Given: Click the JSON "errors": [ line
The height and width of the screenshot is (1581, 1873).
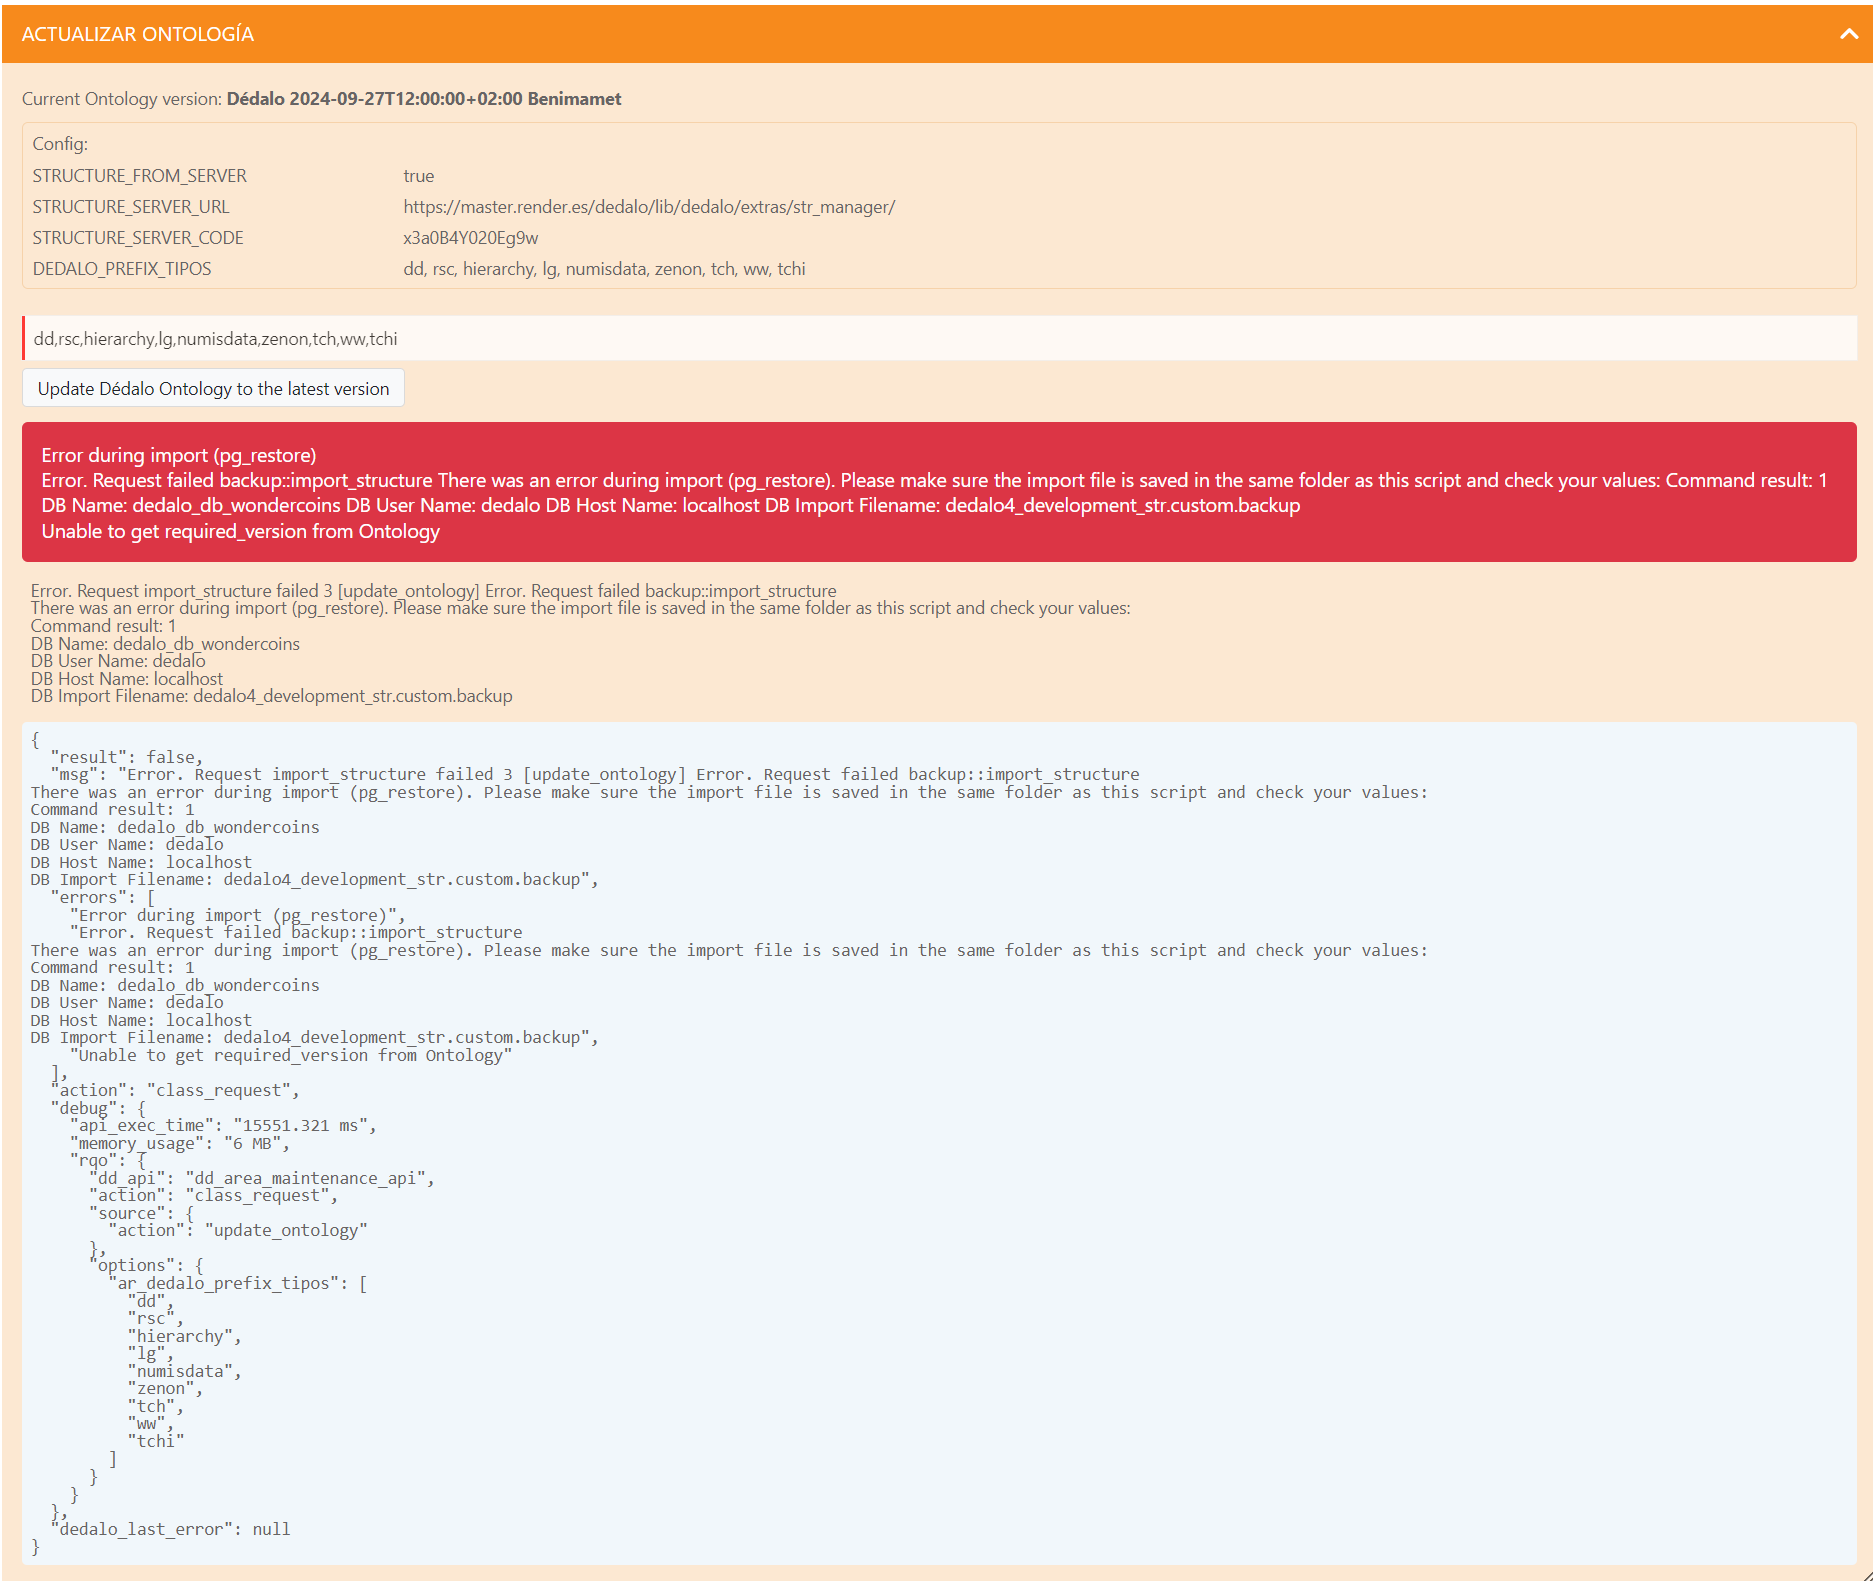Looking at the screenshot, I should pyautogui.click(x=103, y=897).
